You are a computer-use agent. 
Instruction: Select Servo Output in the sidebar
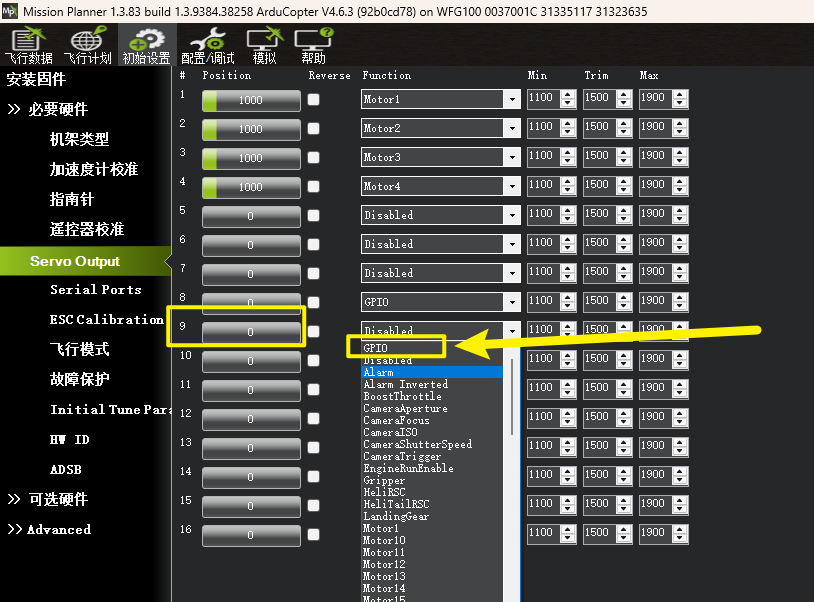[75, 261]
